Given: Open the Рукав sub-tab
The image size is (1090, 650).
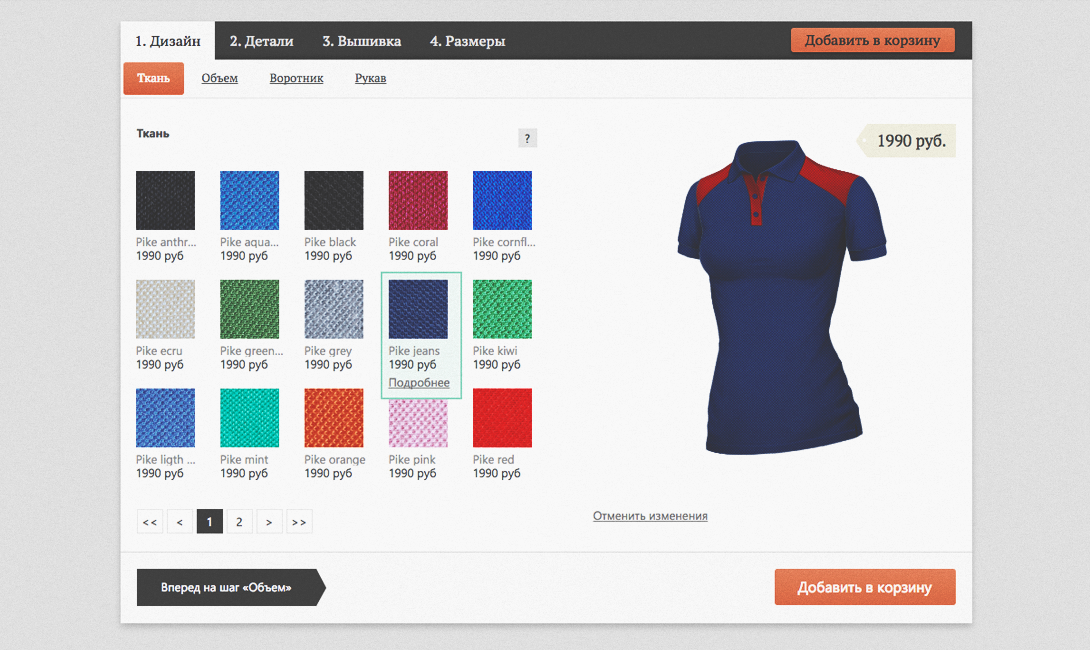Looking at the screenshot, I should click(371, 78).
